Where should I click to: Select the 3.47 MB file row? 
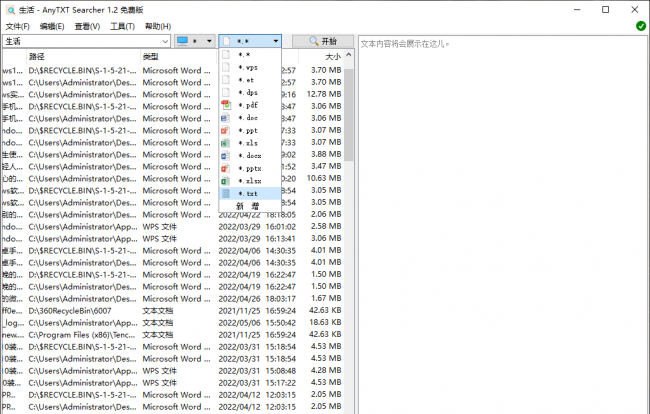(173, 167)
